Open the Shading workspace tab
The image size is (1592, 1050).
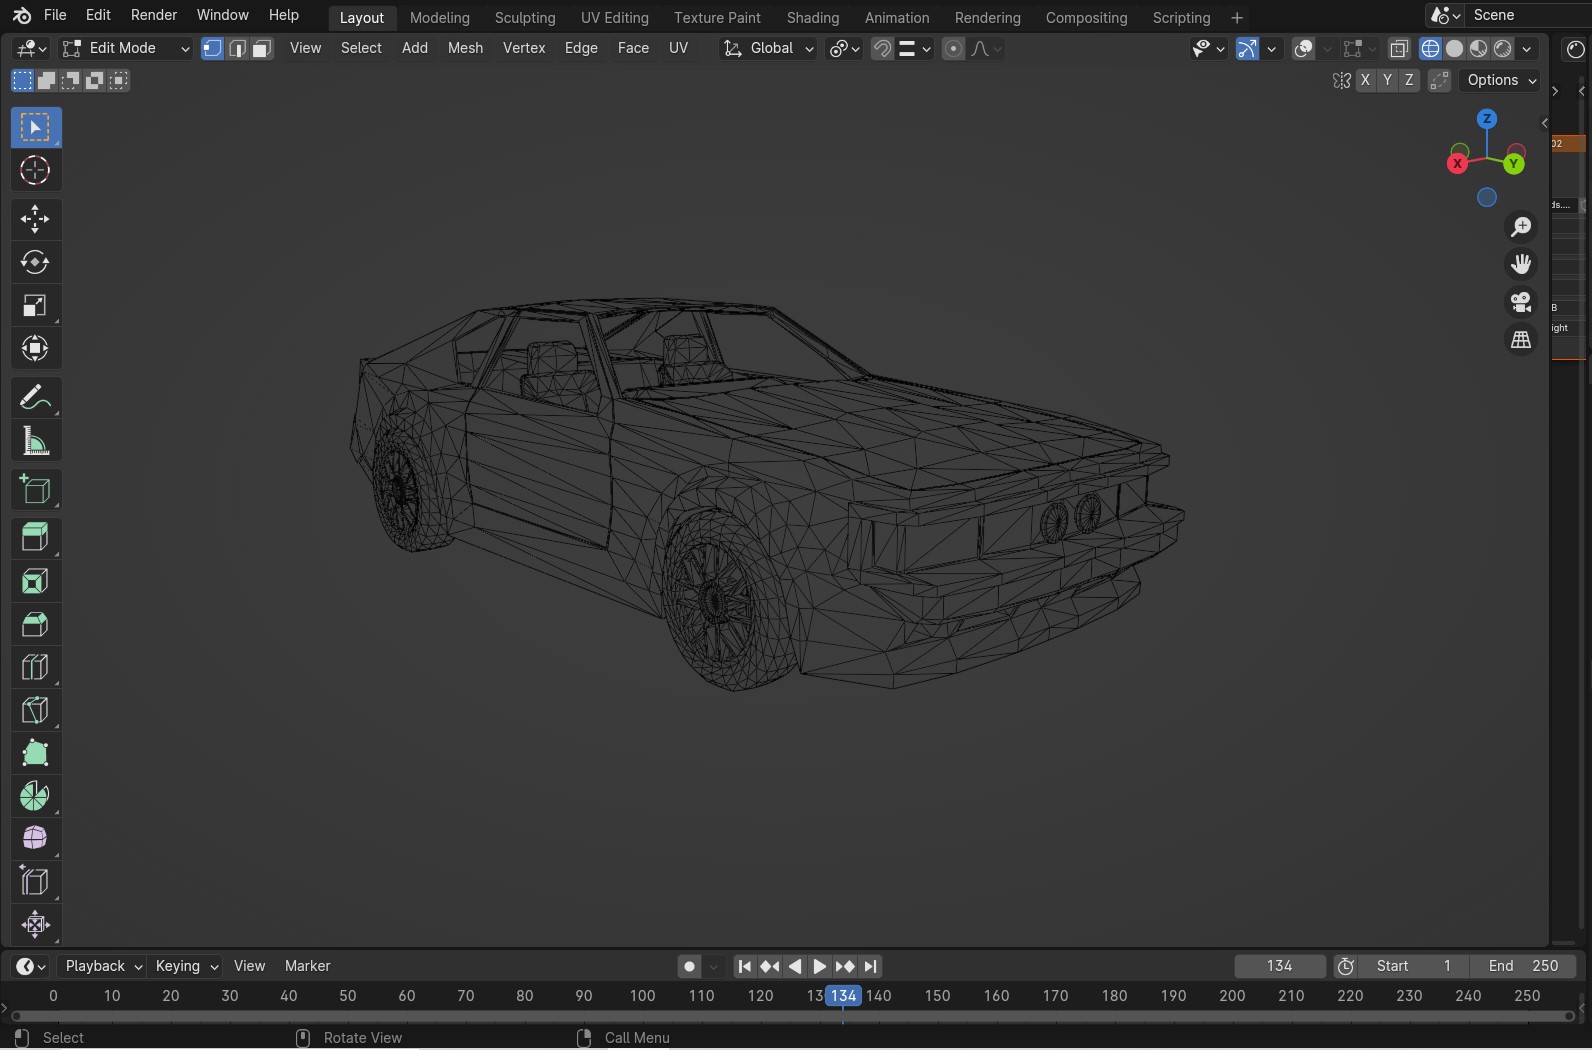(x=813, y=18)
